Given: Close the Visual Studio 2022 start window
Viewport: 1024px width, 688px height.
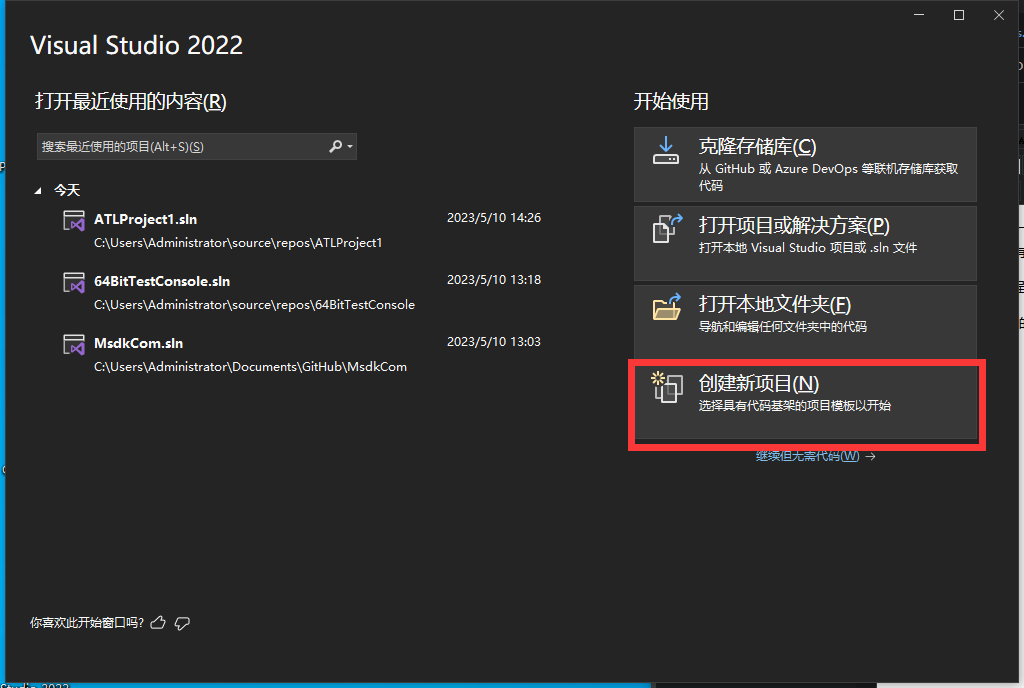Looking at the screenshot, I should coord(999,15).
